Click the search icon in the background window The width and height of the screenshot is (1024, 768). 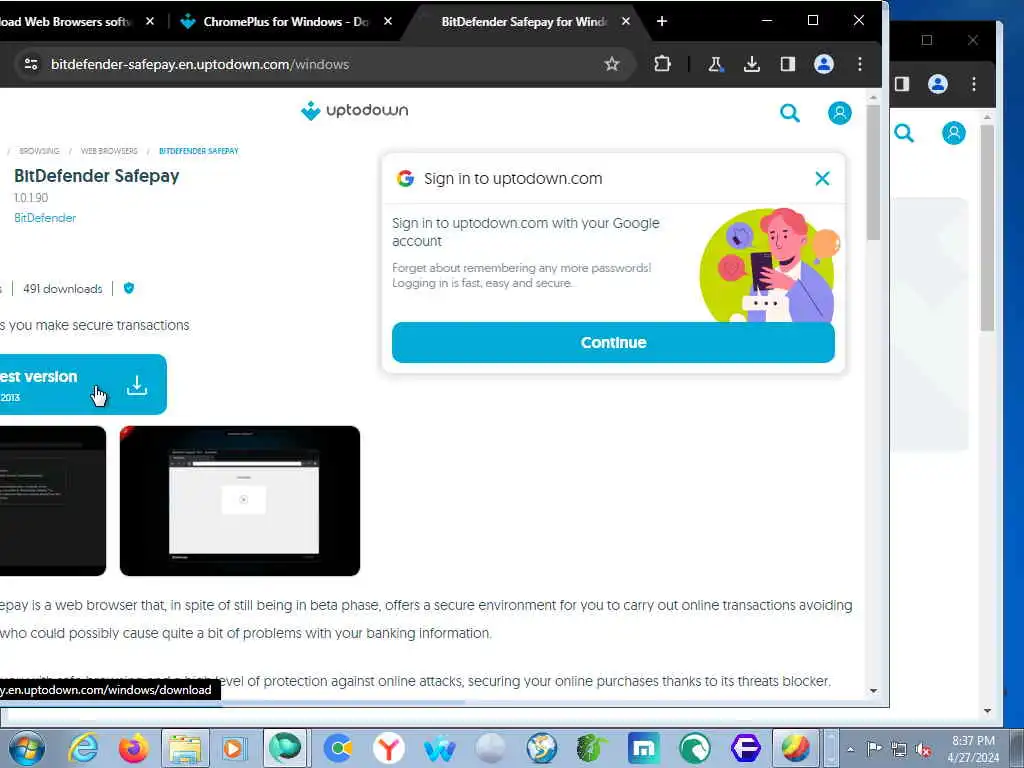click(x=904, y=133)
